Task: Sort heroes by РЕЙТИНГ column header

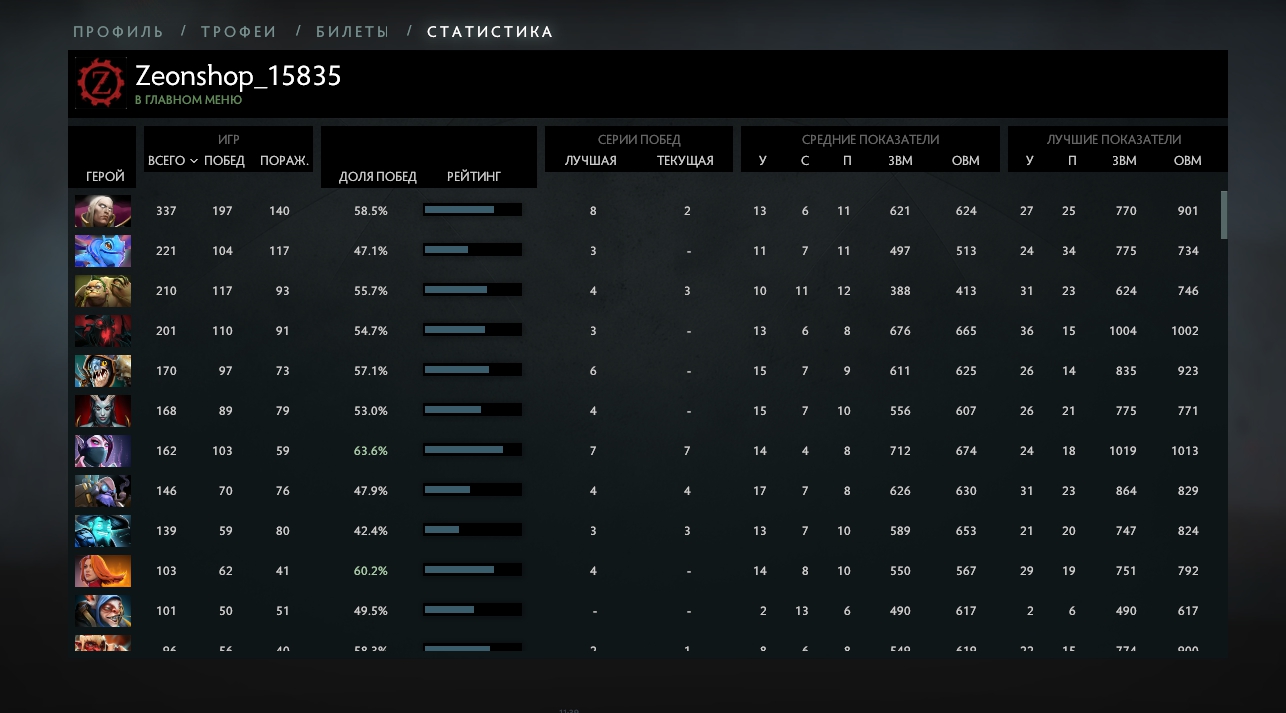Action: [474, 176]
